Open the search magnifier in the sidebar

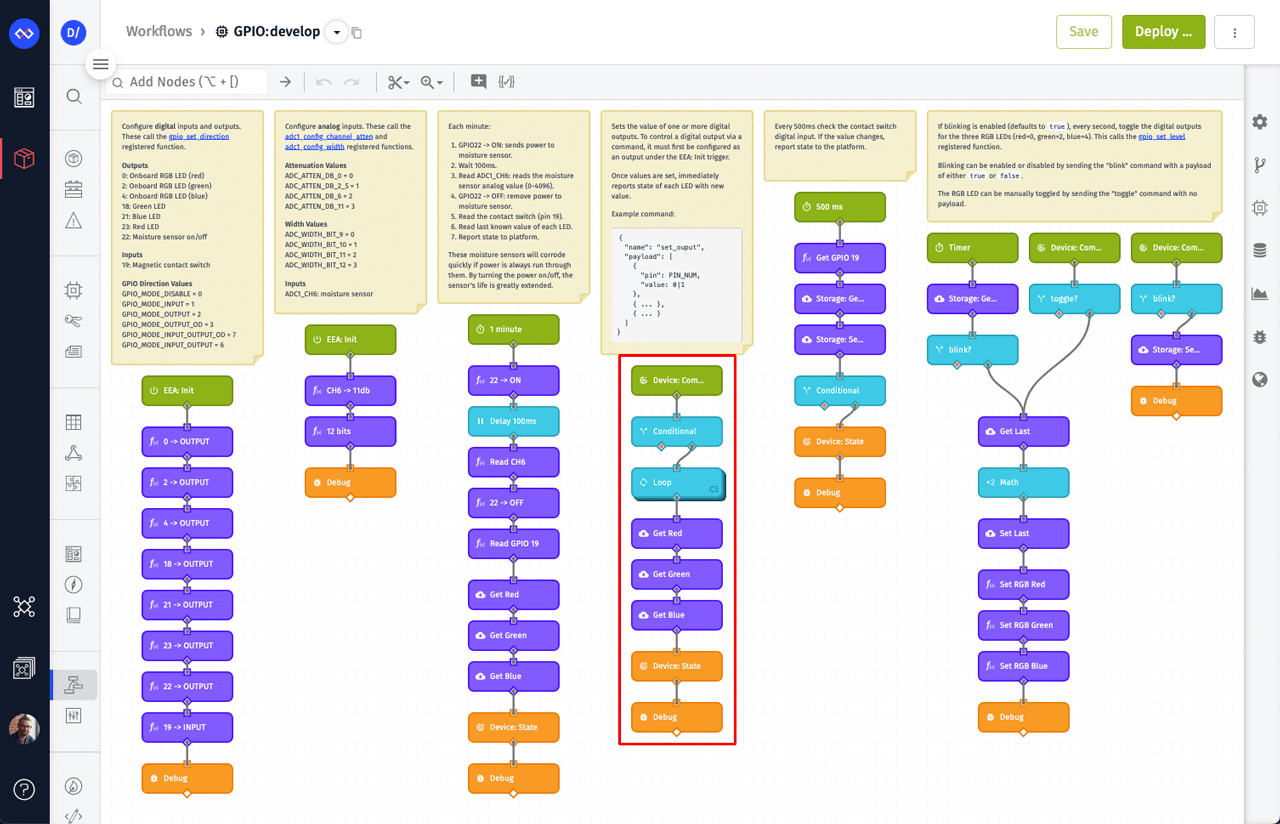coord(74,96)
